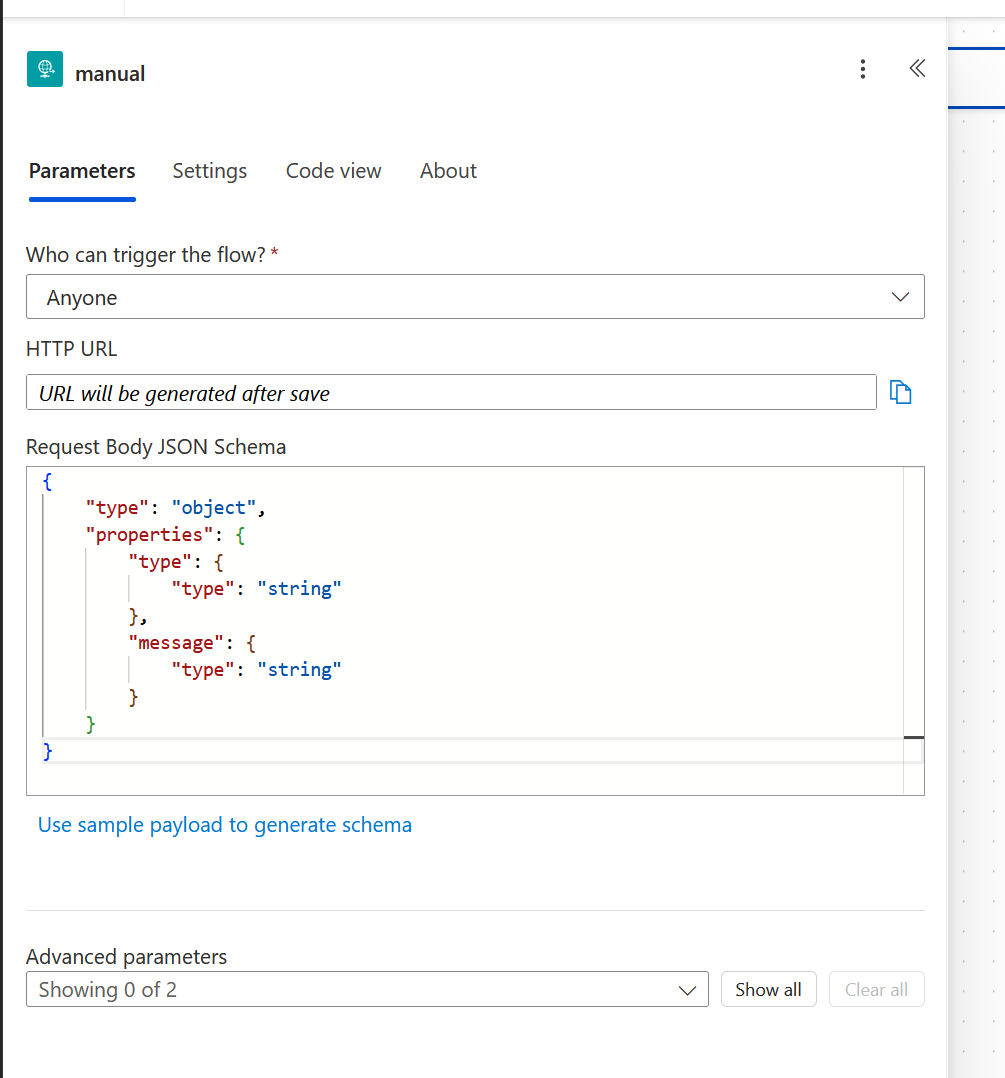
Task: Go to the About tab
Action: point(448,171)
